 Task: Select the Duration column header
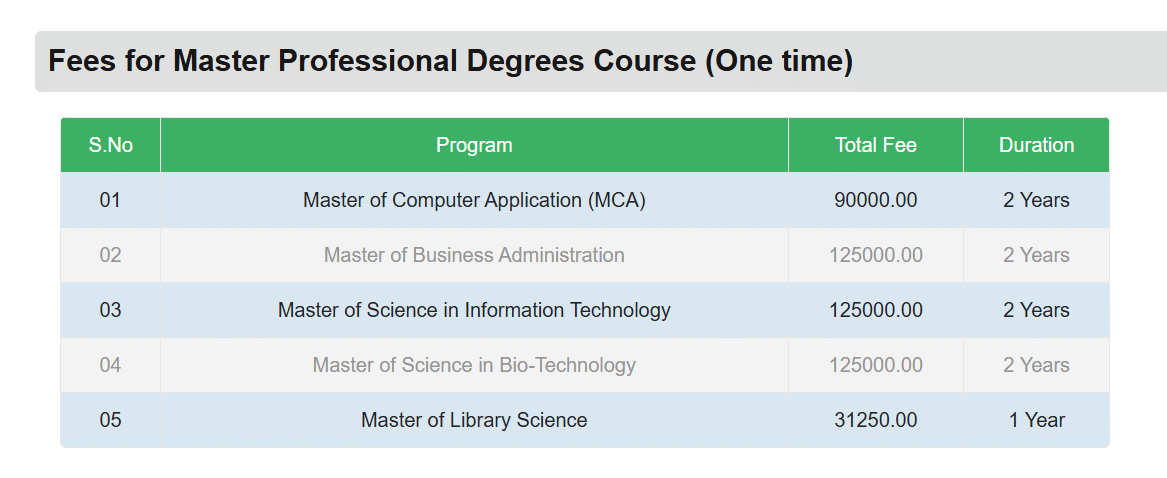tap(1036, 145)
